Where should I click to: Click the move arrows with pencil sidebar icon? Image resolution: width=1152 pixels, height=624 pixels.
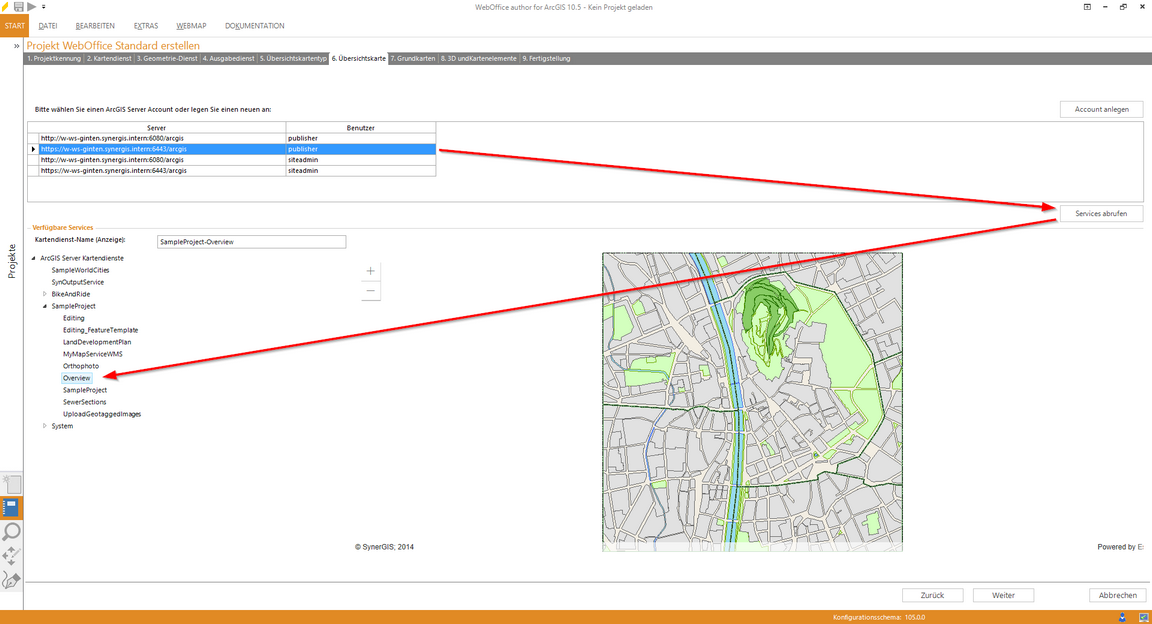coord(12,555)
